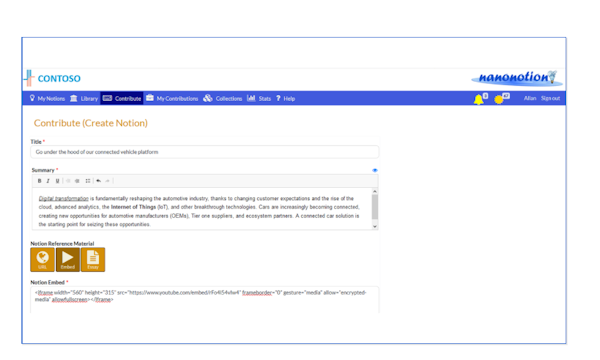The height and width of the screenshot is (360, 600).
Task: Click into the Title input field
Action: click(205, 152)
